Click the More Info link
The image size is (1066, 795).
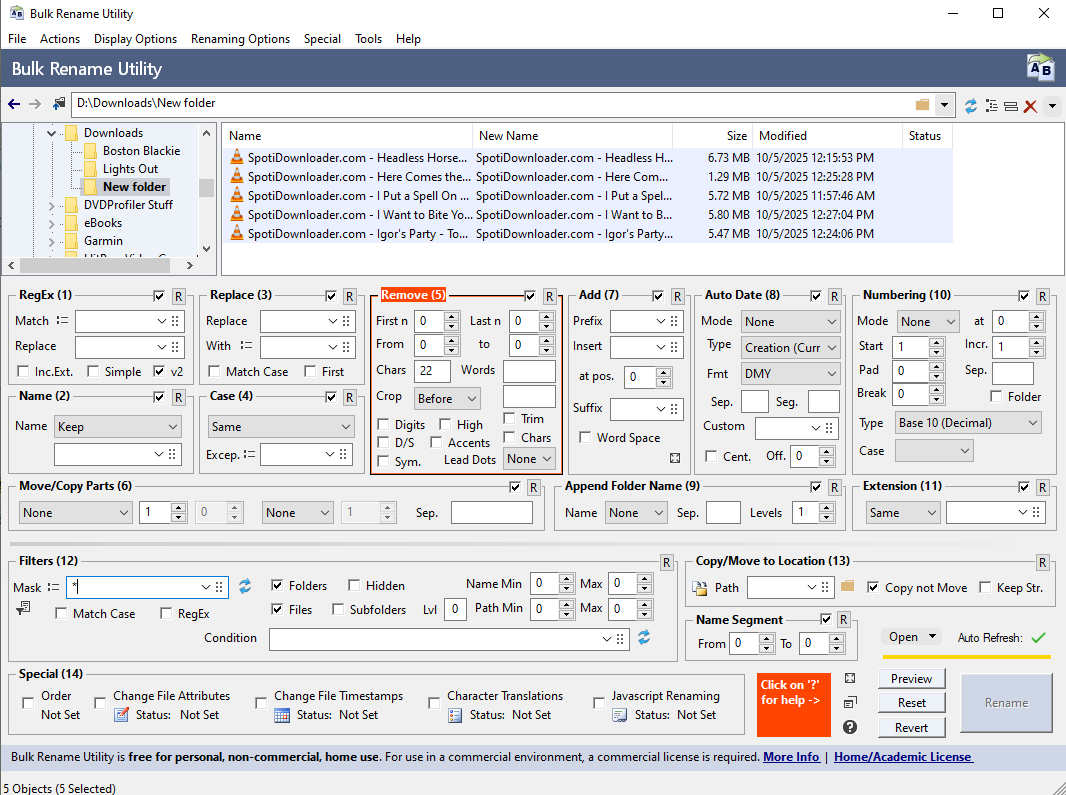(791, 757)
